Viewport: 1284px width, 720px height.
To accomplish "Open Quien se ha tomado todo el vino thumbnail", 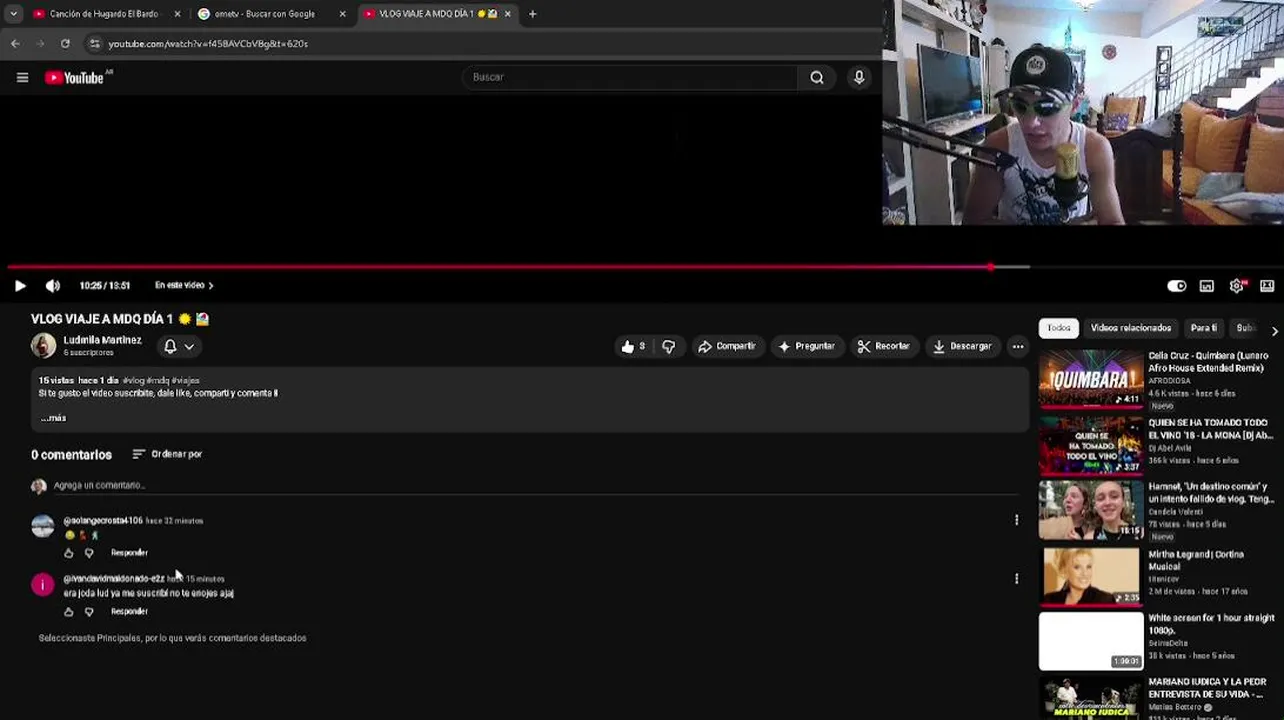I will (1091, 446).
